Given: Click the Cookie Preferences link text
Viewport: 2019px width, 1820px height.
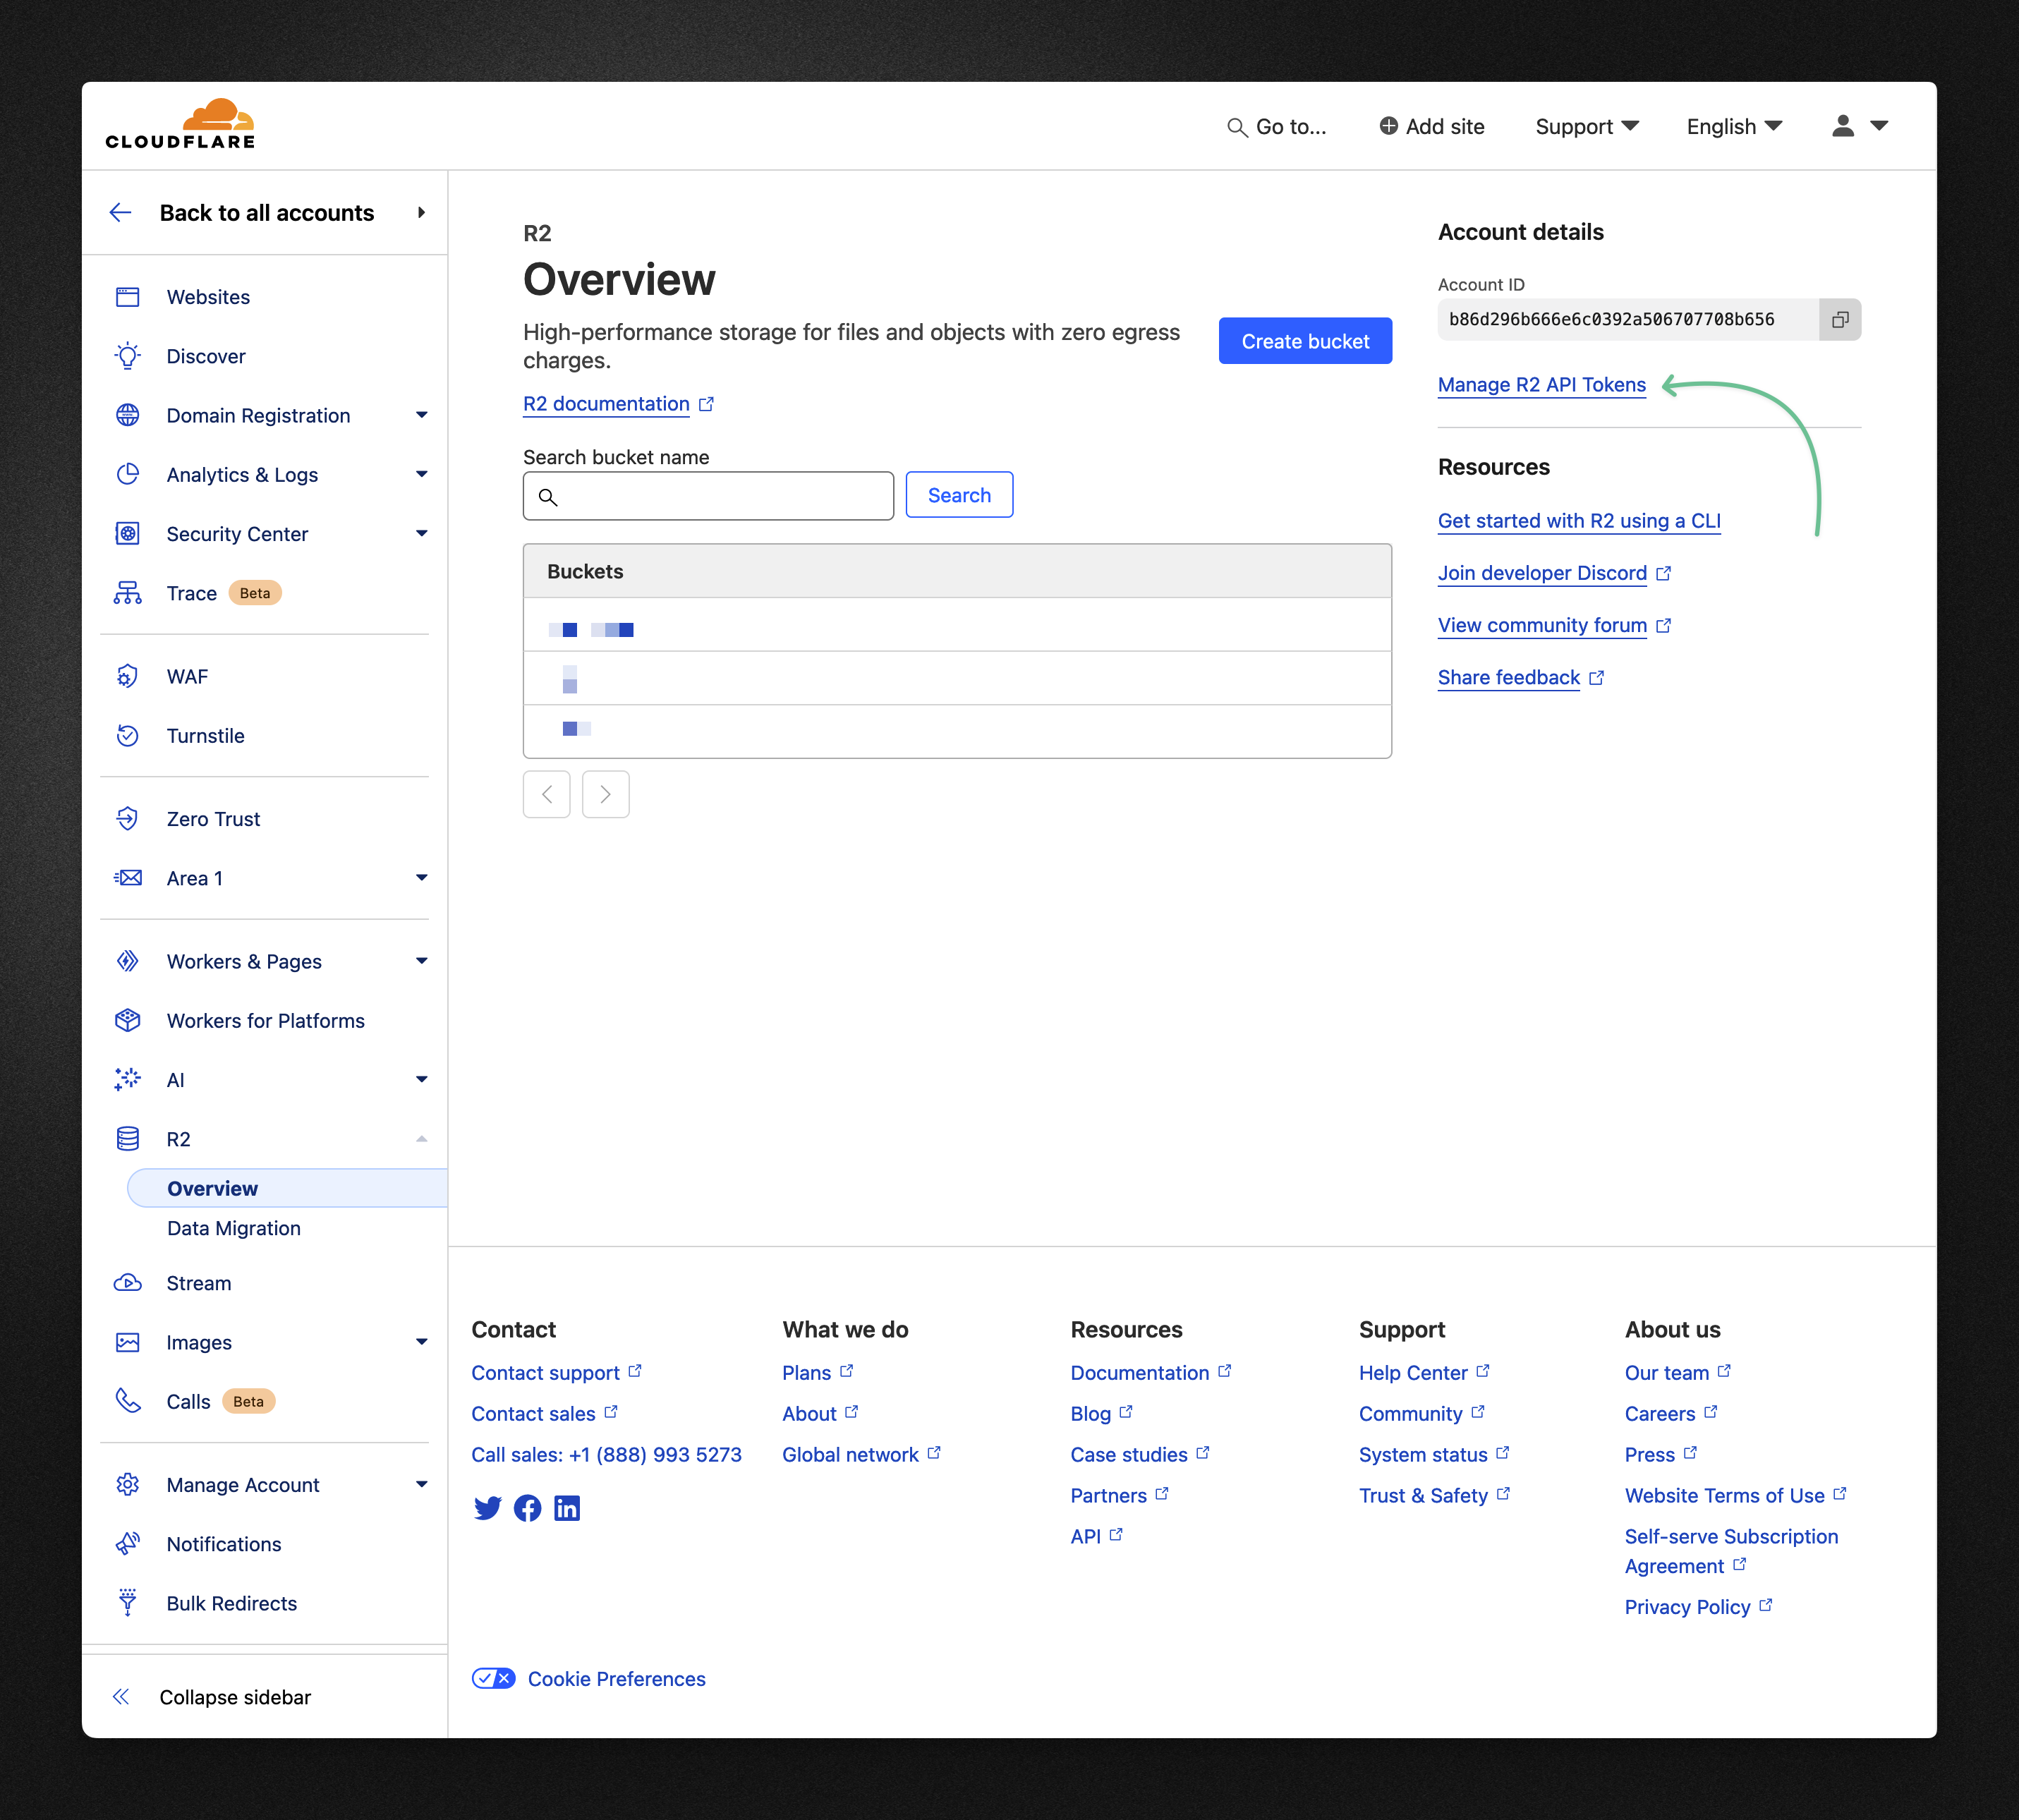Looking at the screenshot, I should point(616,1678).
